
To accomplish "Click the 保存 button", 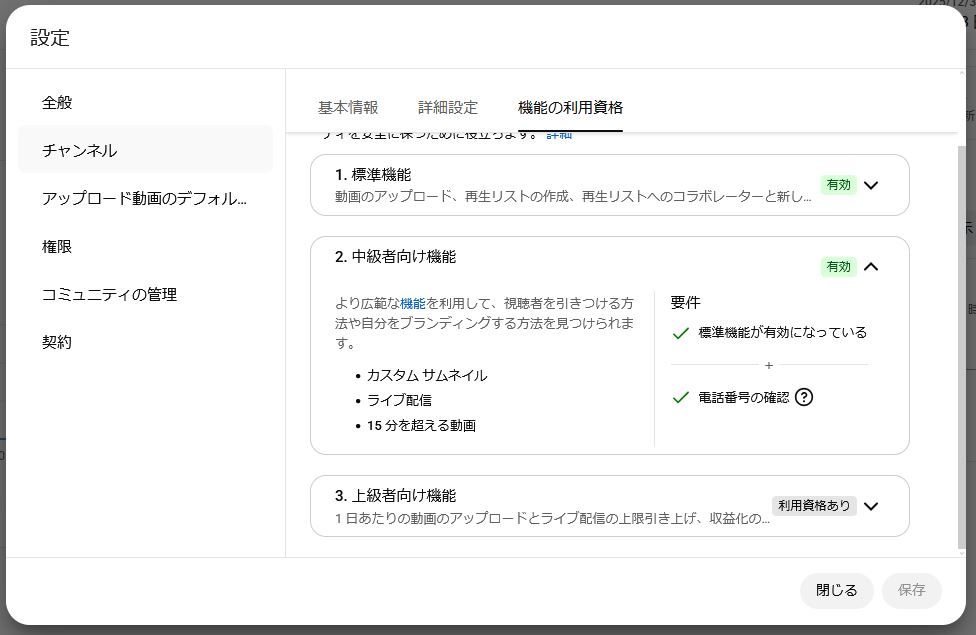I will tap(911, 590).
